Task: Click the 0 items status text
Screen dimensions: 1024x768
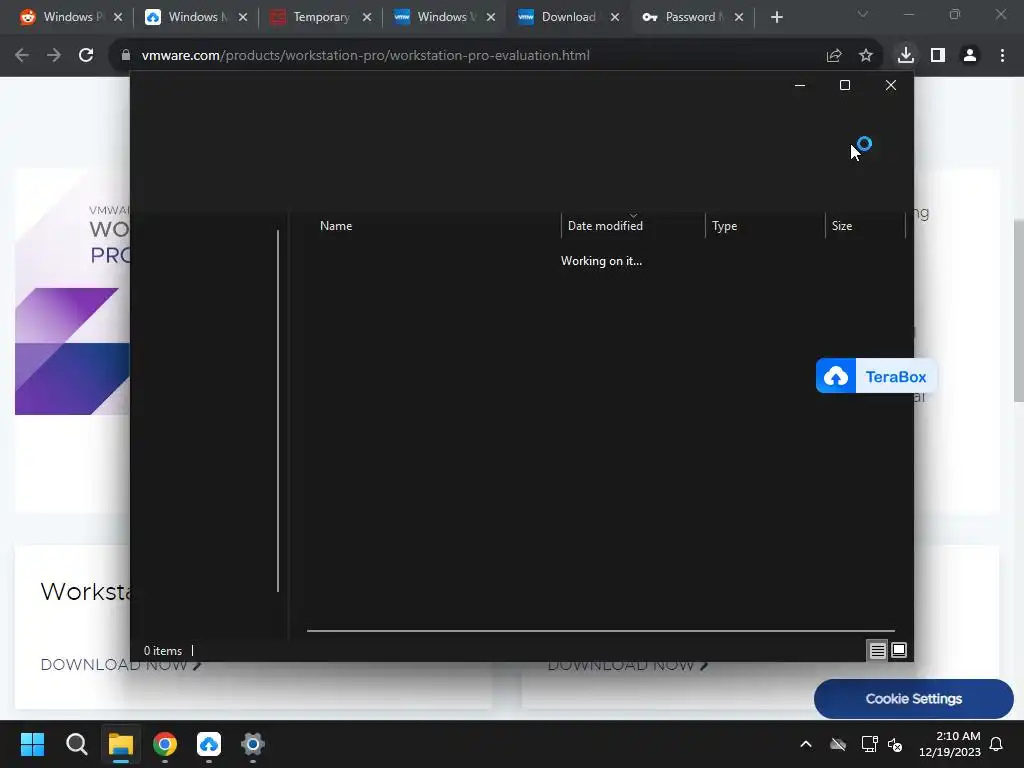Action: click(x=163, y=650)
